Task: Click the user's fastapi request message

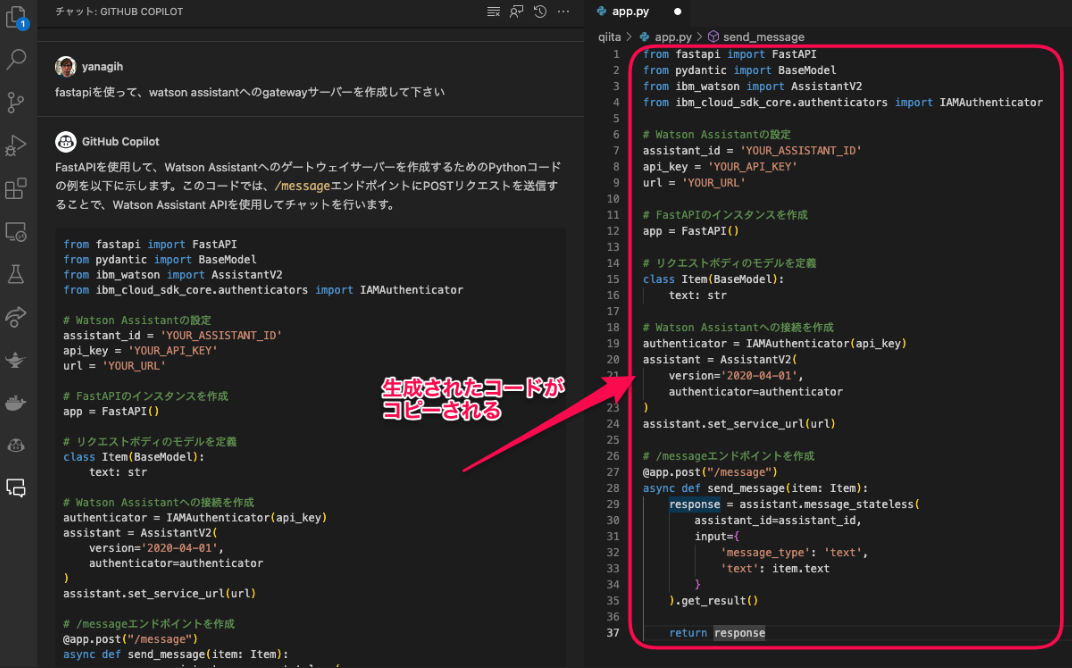Action: (250, 92)
